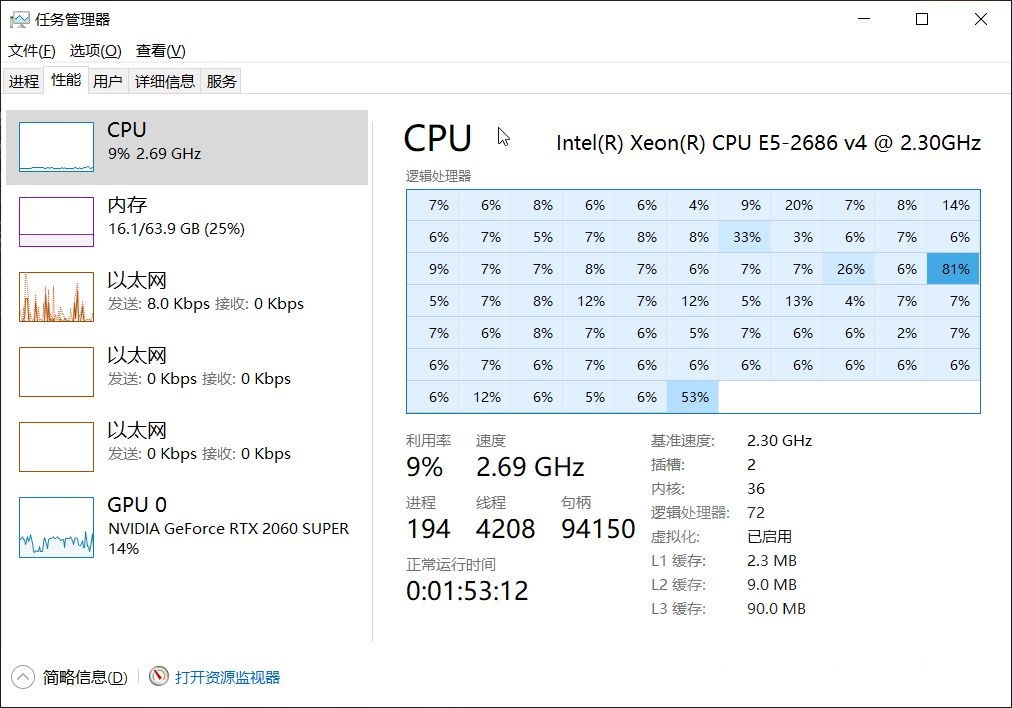Viewport: 1012px width, 708px height.
Task: Select the first 以太网 graph with network activity
Action: 56,296
